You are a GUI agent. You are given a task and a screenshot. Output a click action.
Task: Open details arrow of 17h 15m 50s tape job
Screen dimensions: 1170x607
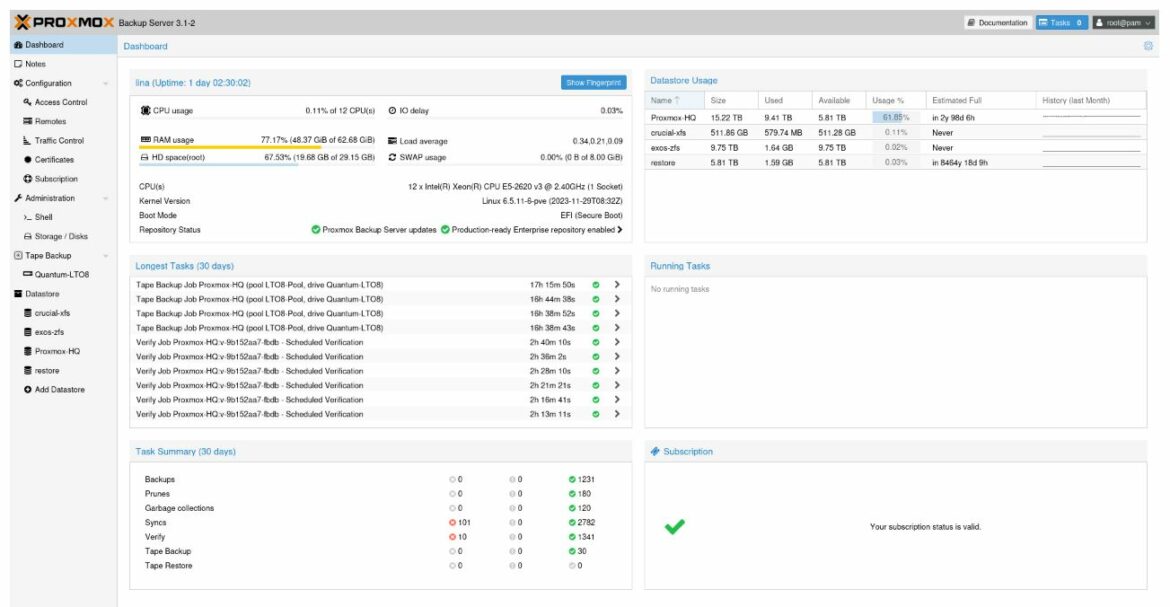[617, 285]
